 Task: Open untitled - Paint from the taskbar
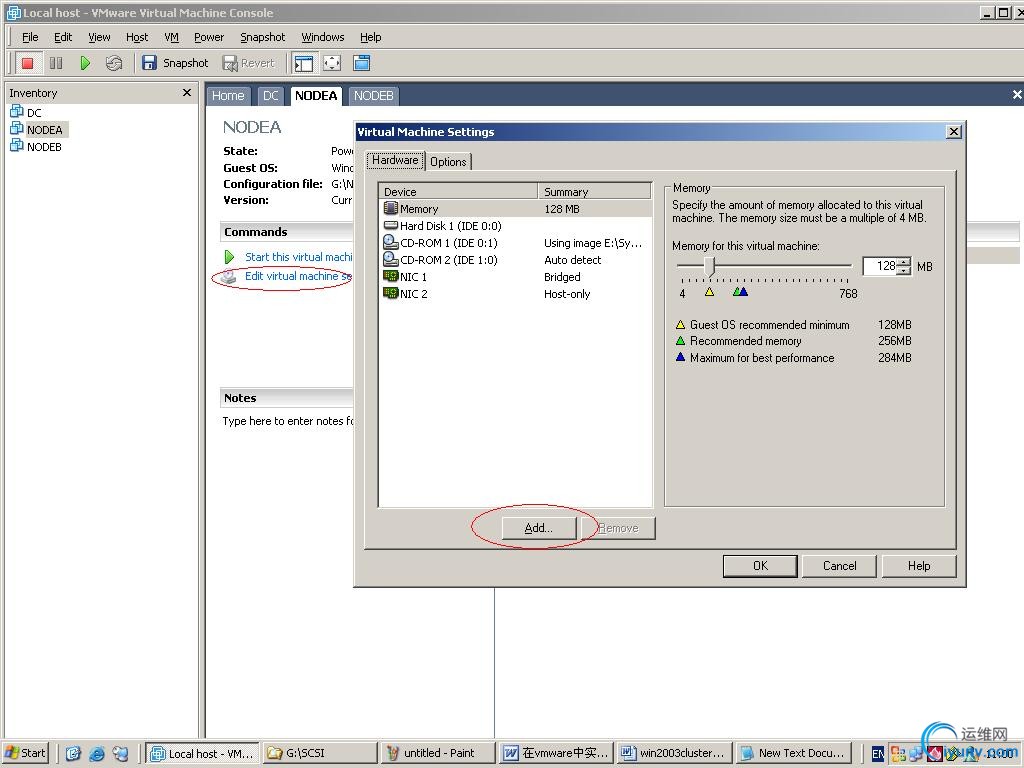(438, 753)
